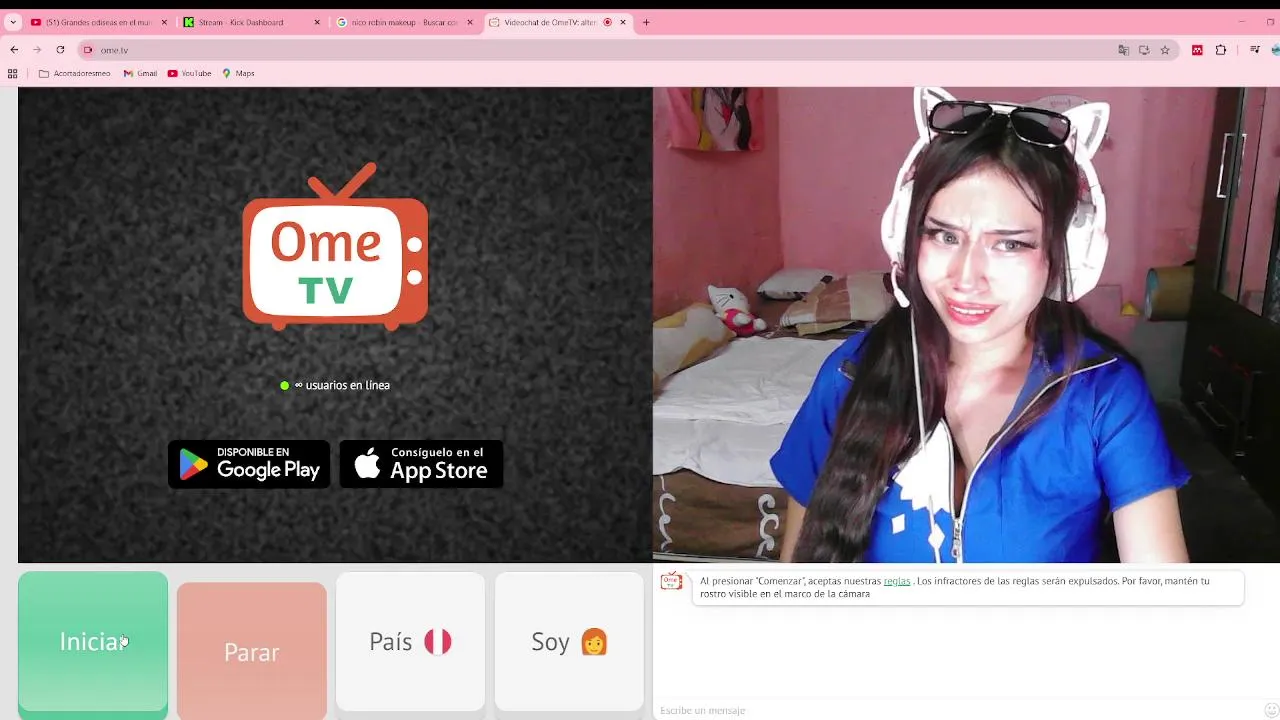
Task: Click the OmeTV logo
Action: 336,246
